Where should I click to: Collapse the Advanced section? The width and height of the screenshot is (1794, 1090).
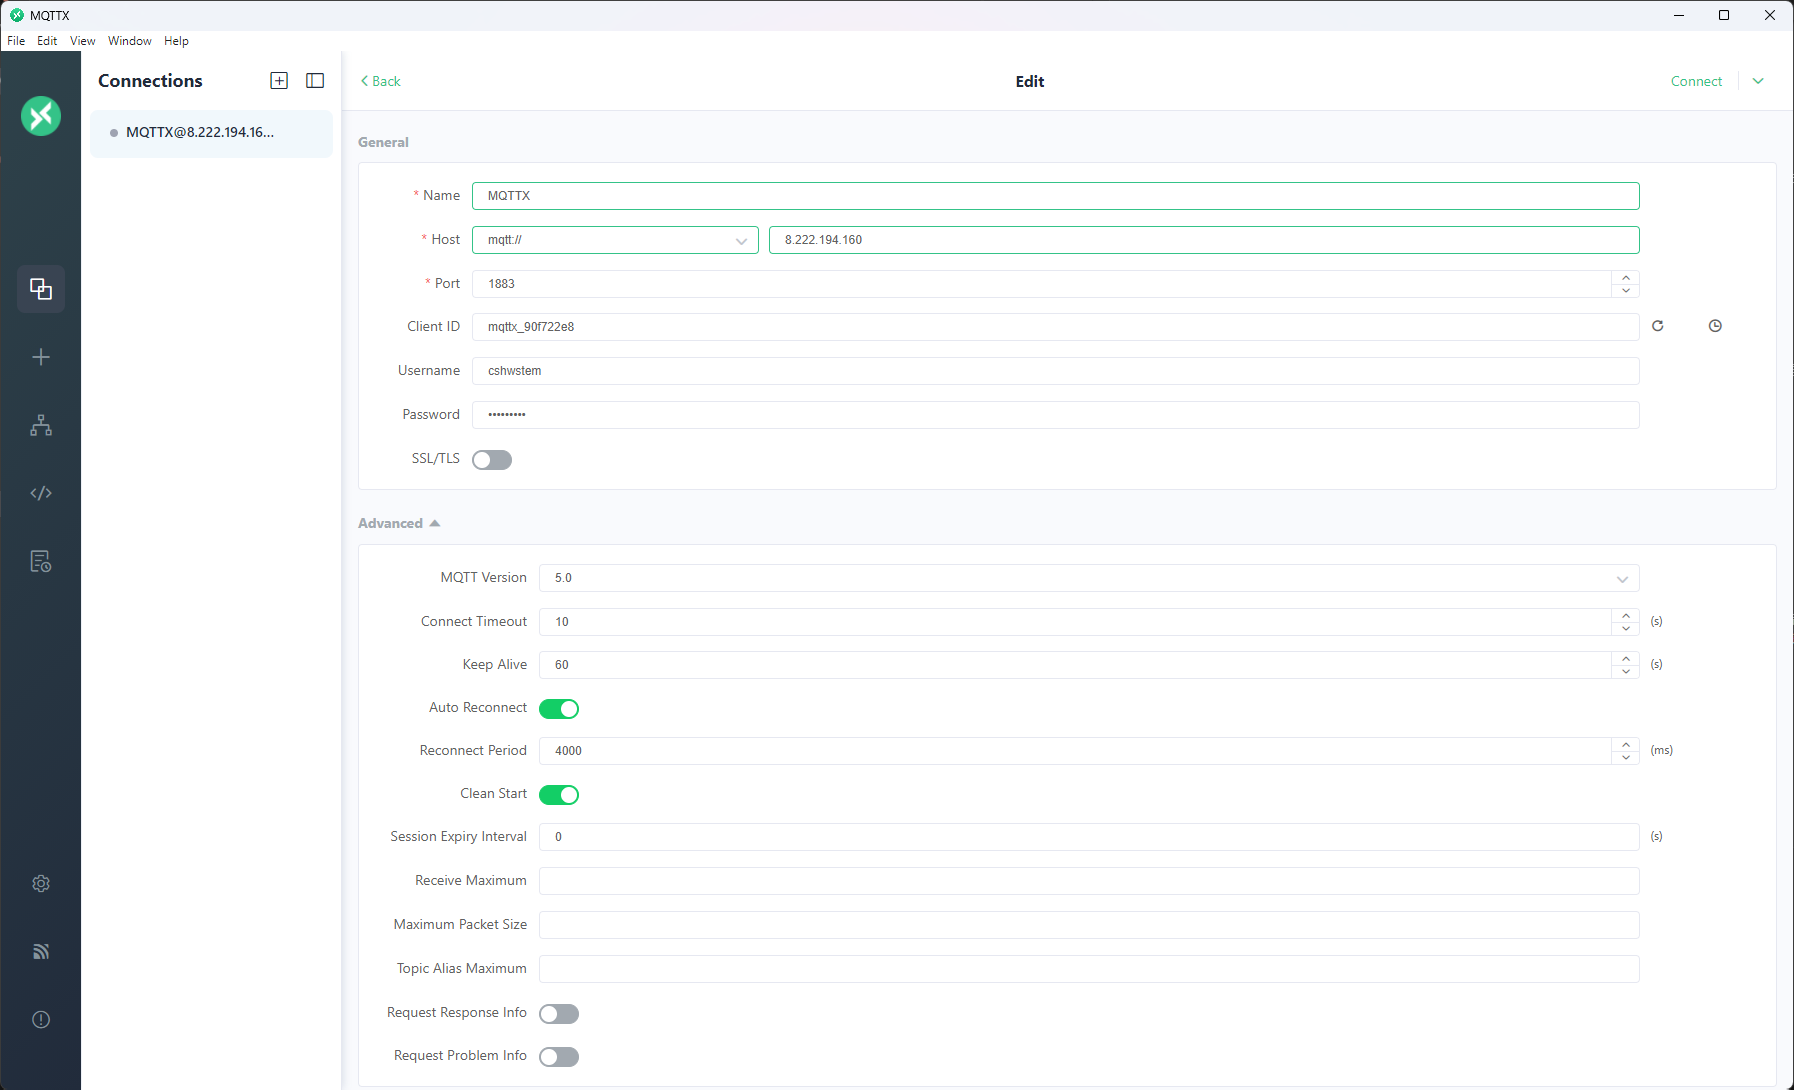[x=399, y=523]
